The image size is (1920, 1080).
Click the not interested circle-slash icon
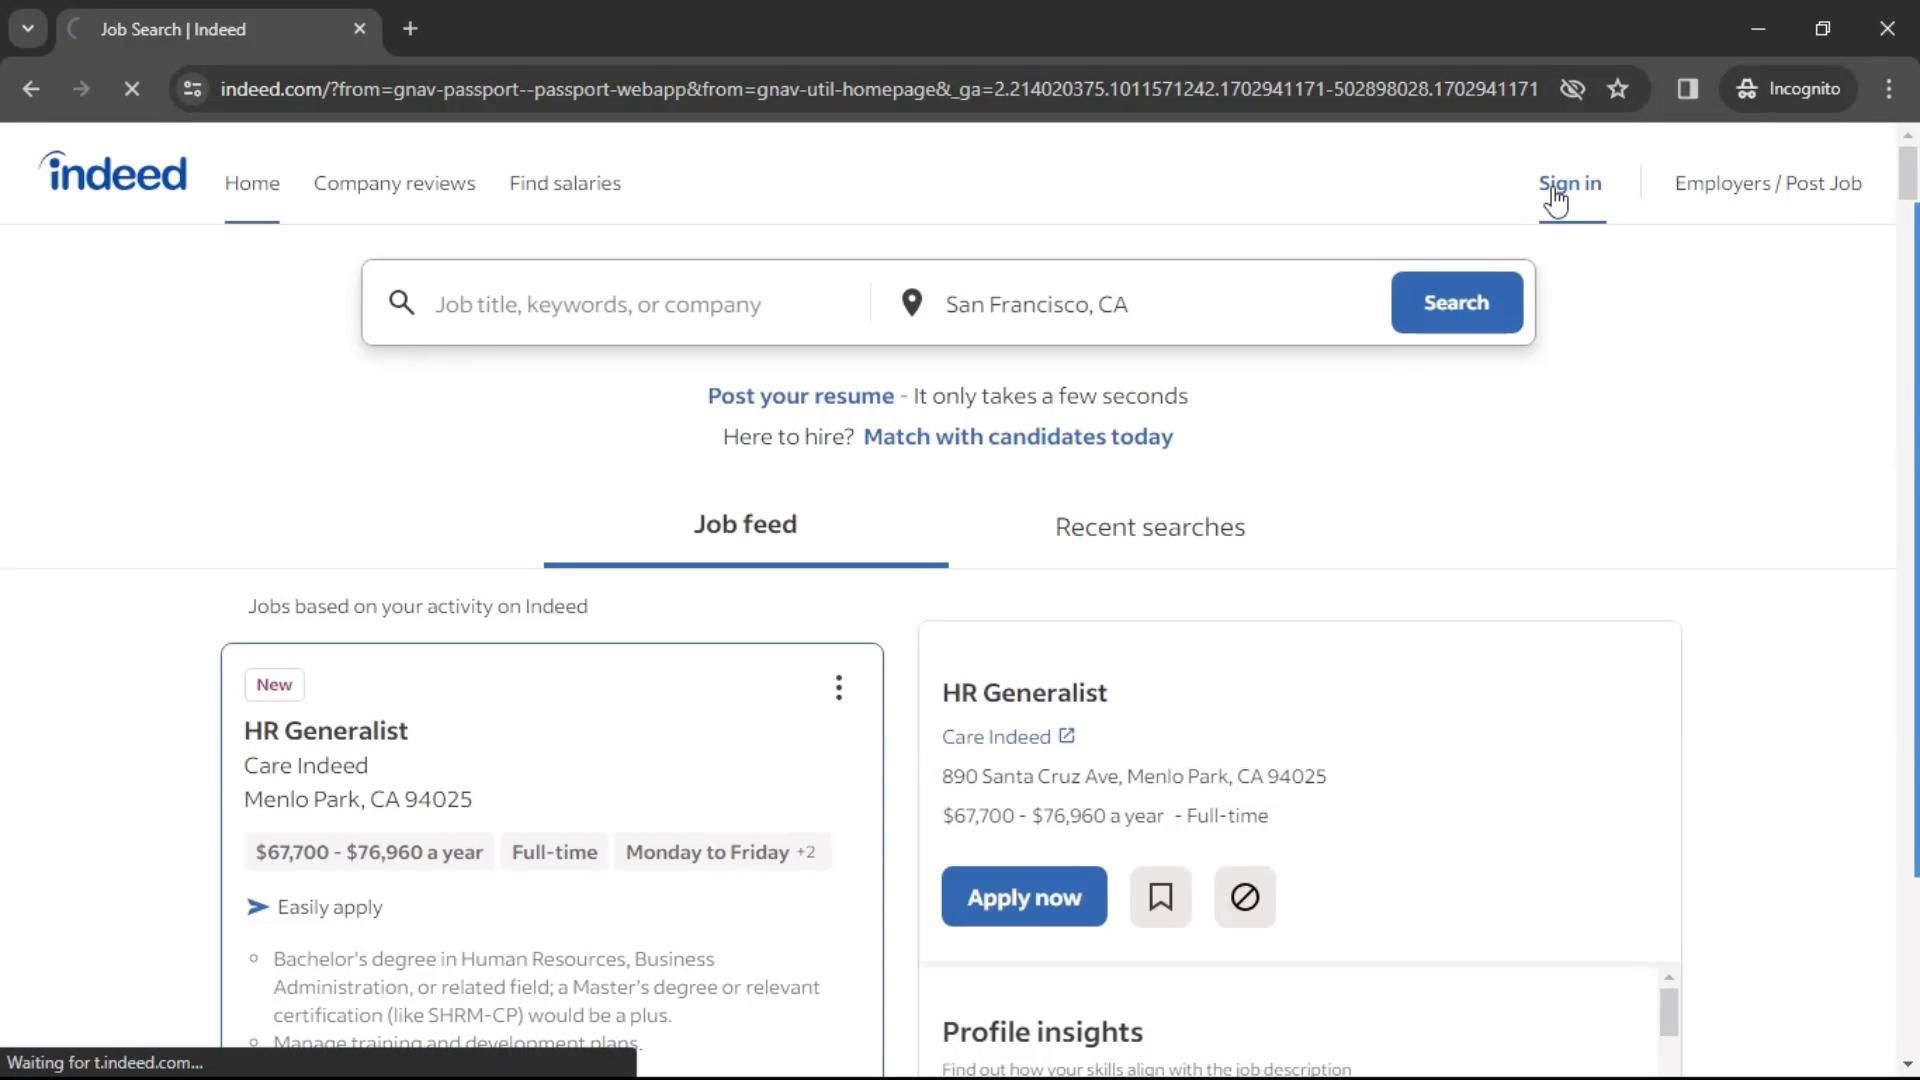coord(1244,897)
